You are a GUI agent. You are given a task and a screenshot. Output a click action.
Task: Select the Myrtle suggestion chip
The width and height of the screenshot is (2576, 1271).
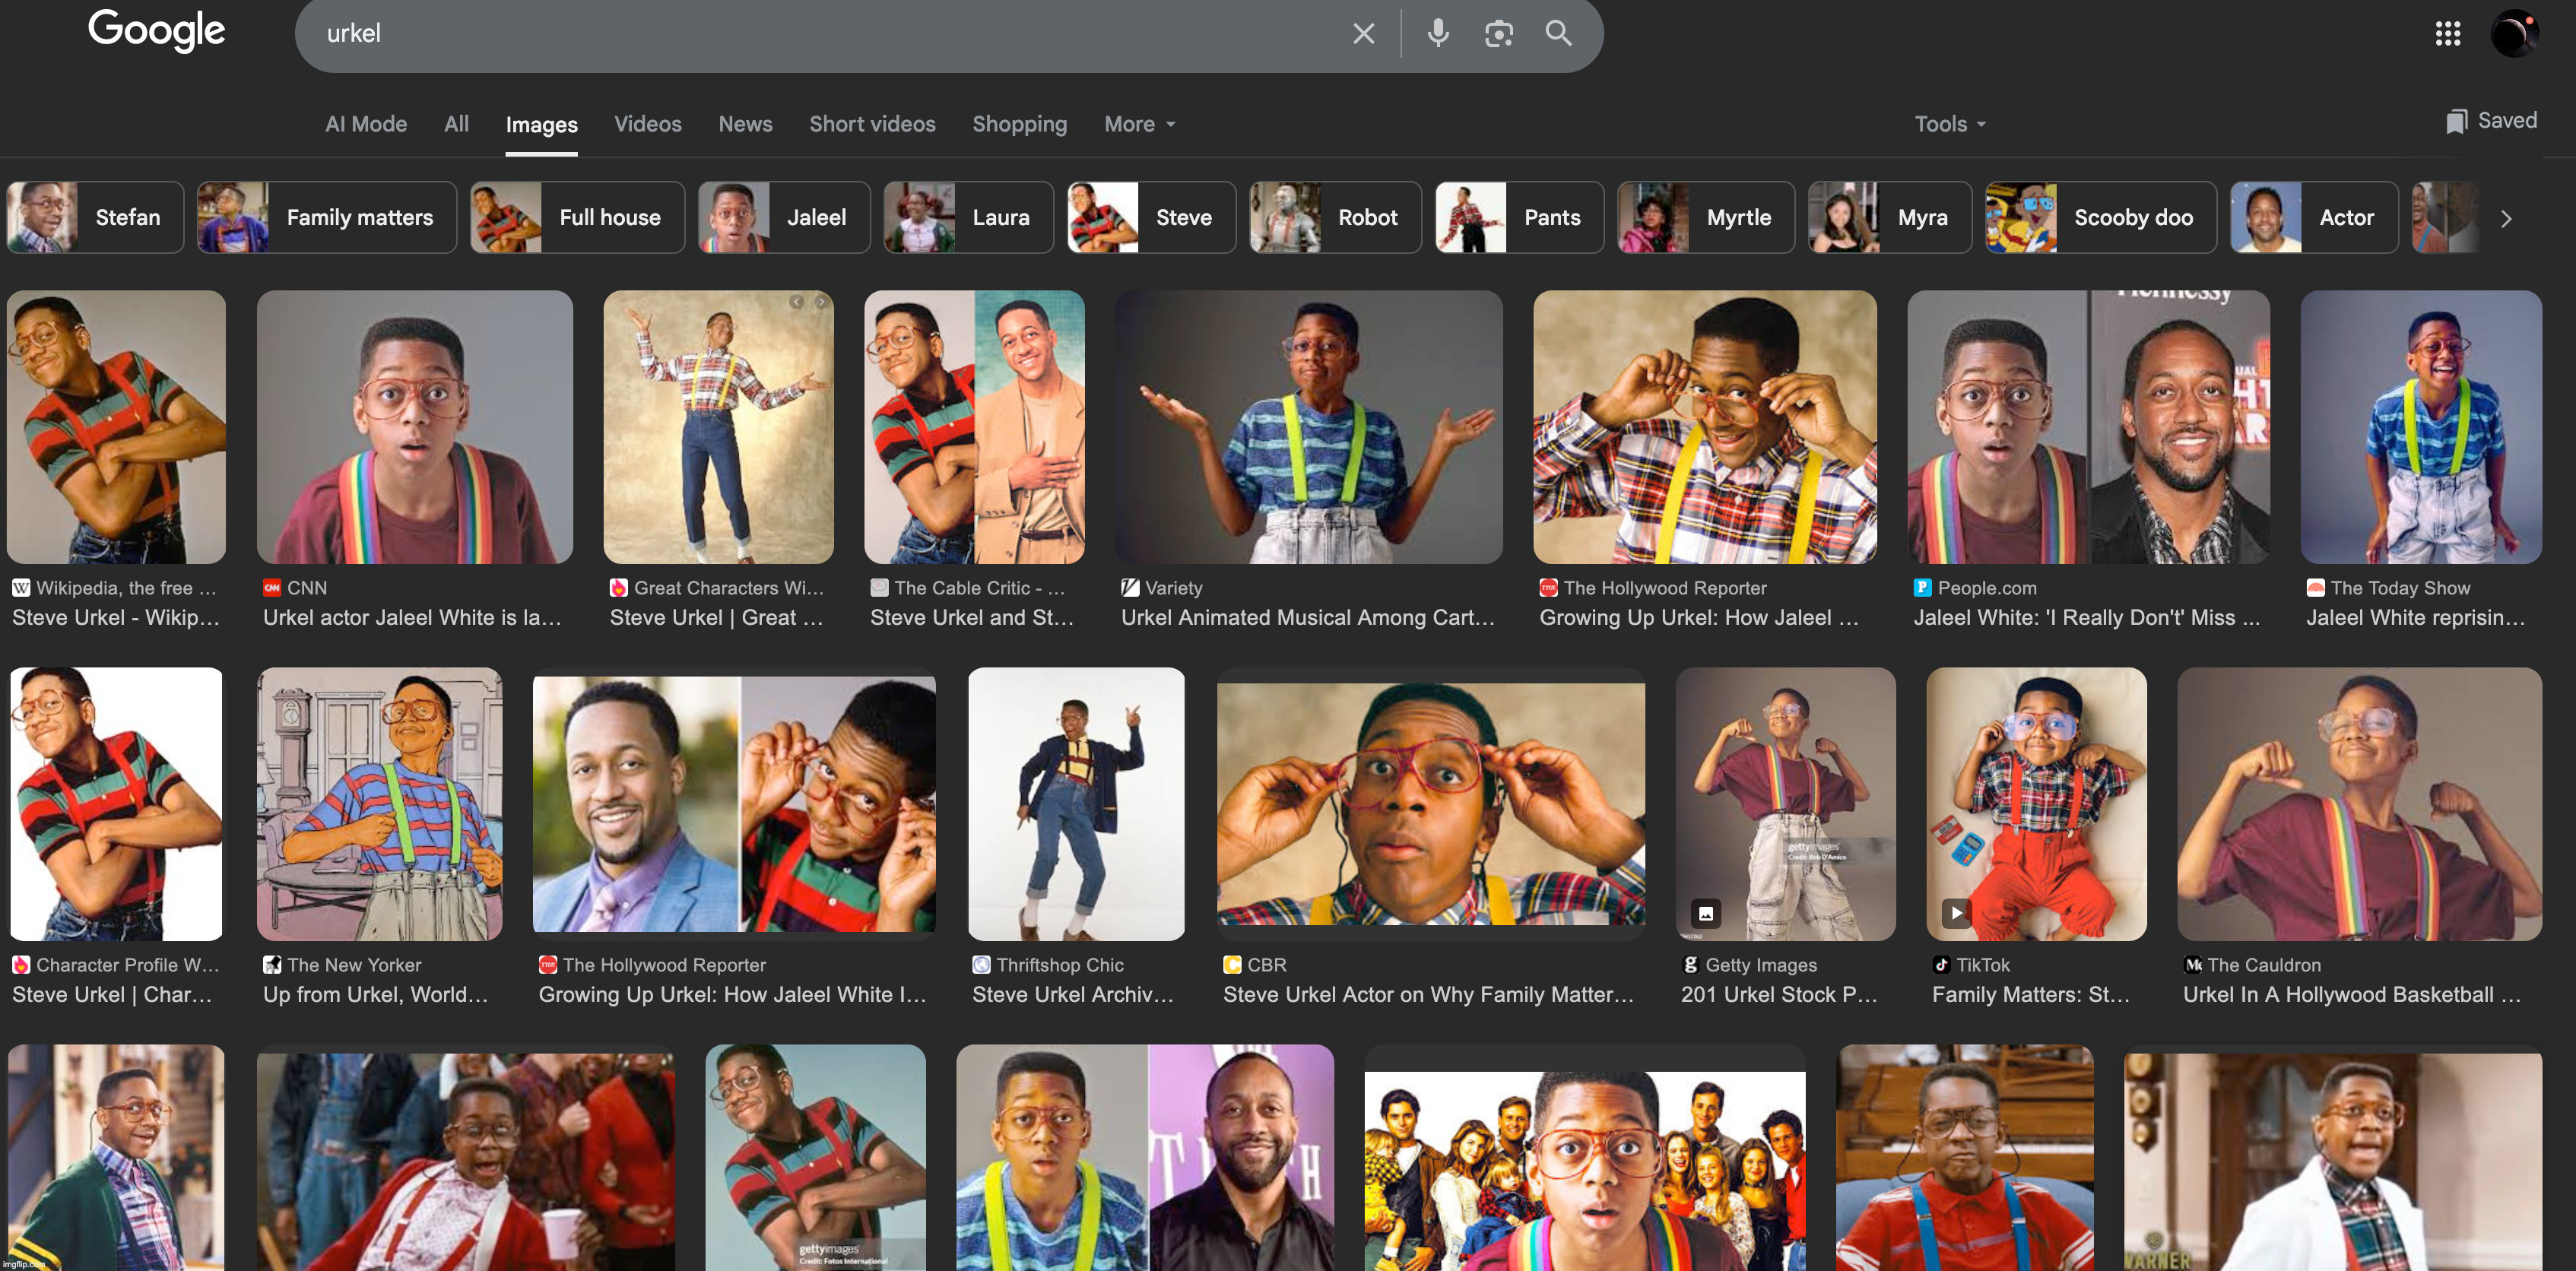pyautogui.click(x=1705, y=217)
